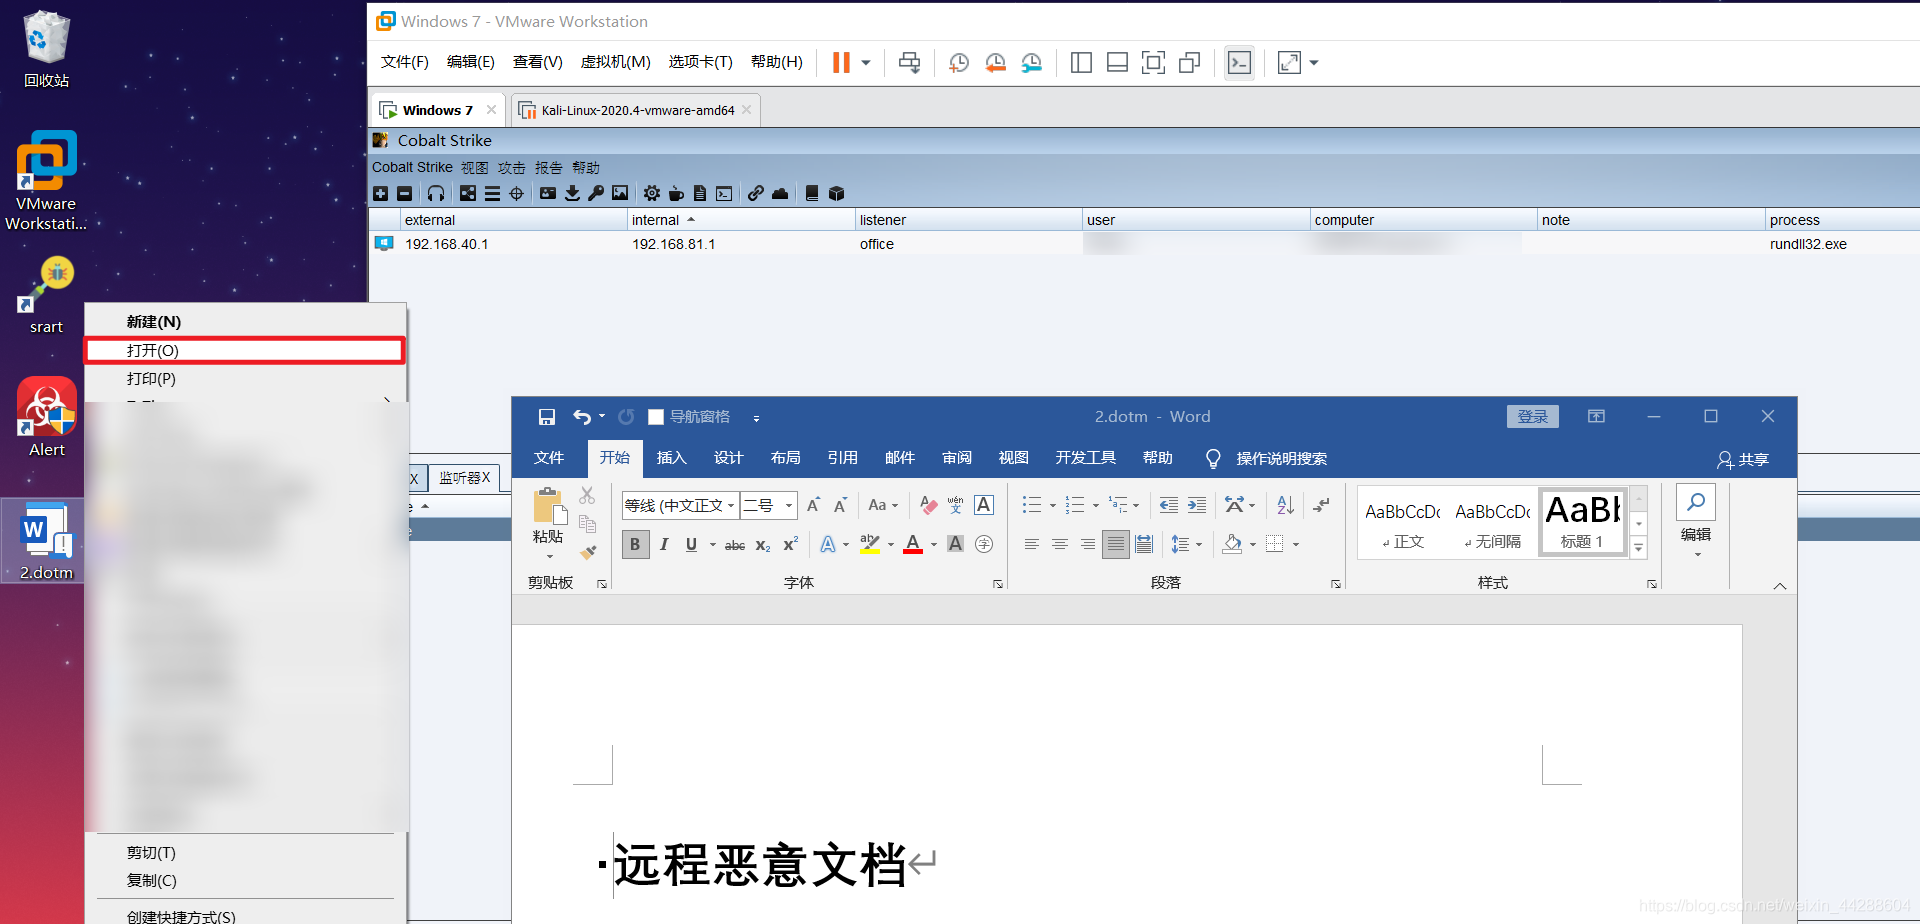Open the Cobalt Strike 攻击 menu

[512, 168]
